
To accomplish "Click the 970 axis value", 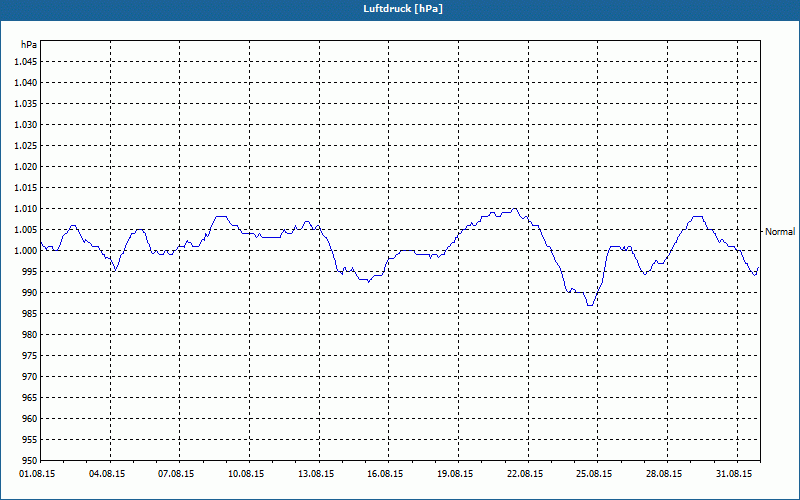I will pos(30,377).
